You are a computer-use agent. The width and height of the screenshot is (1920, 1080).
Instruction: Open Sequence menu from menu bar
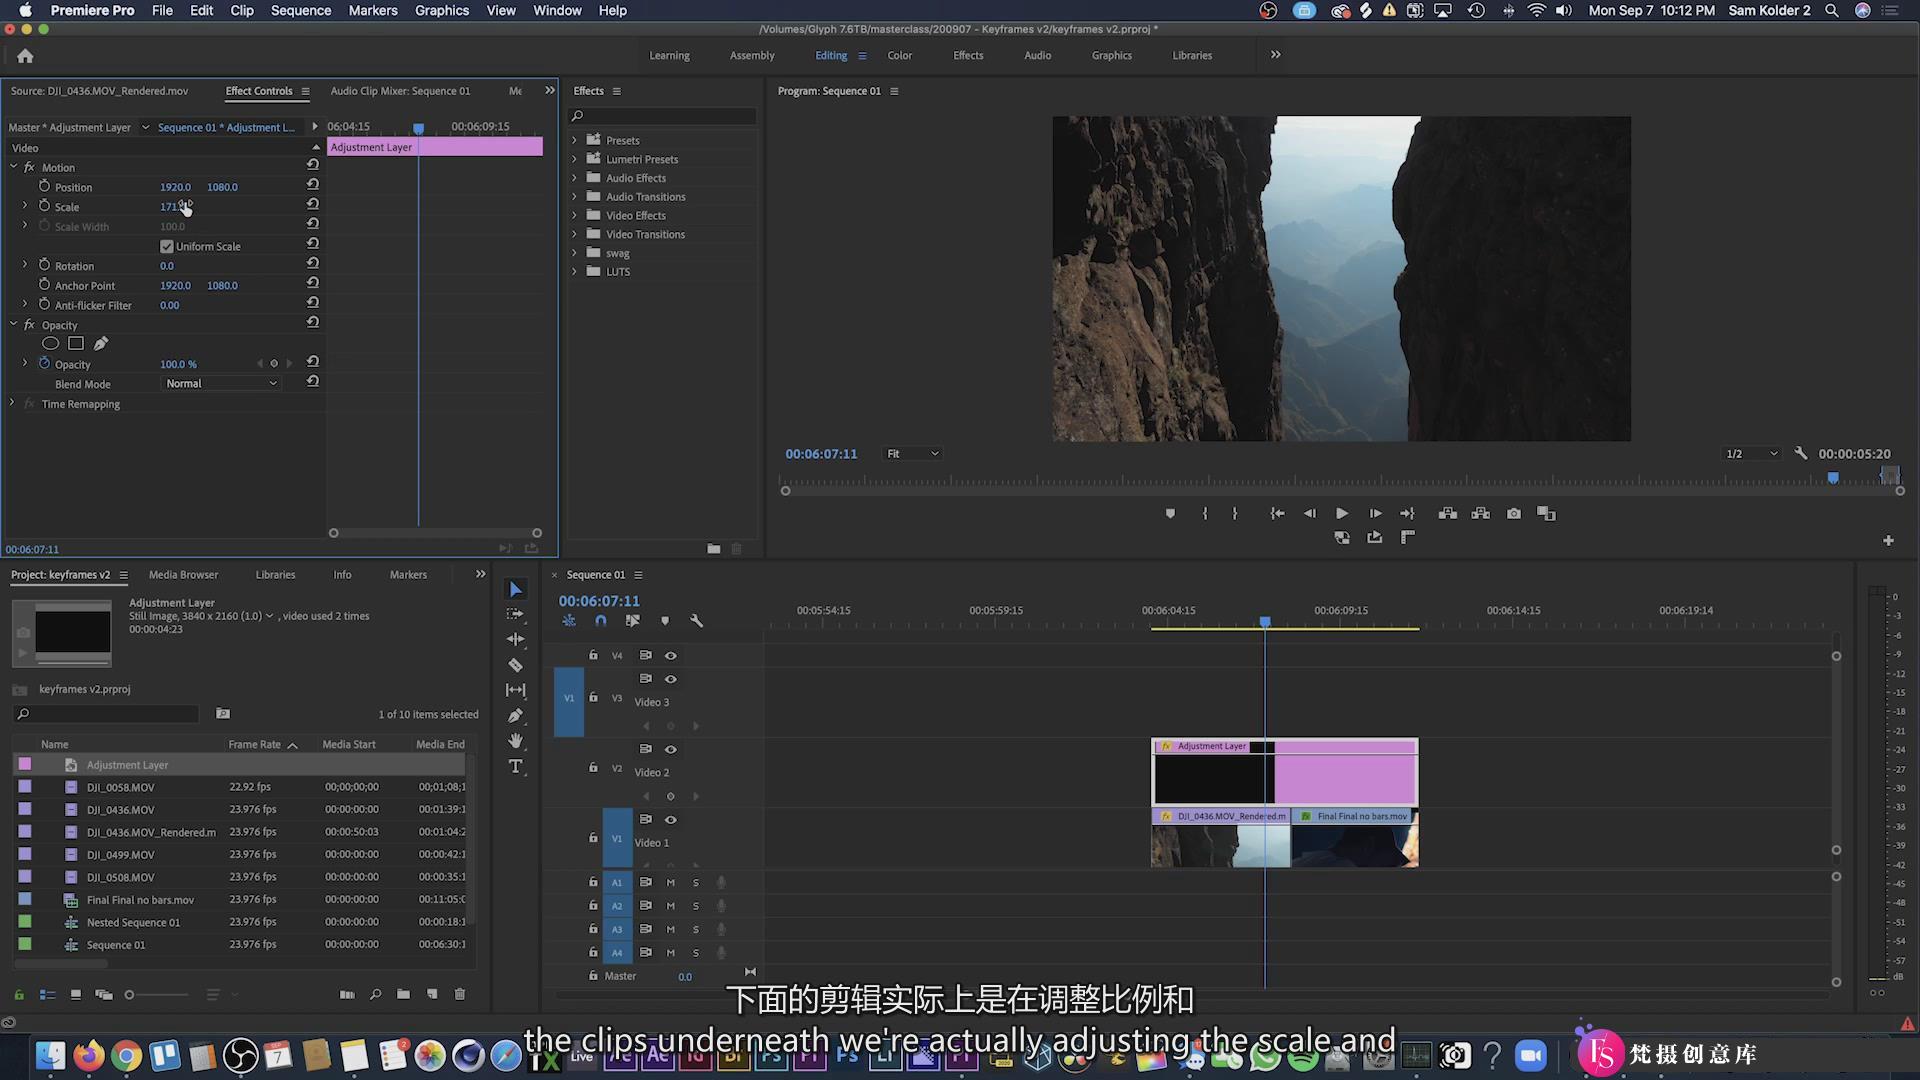pos(298,9)
